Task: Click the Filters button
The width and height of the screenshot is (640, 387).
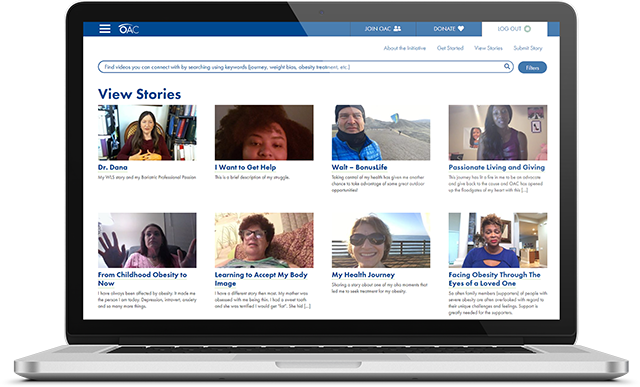Action: coord(532,67)
